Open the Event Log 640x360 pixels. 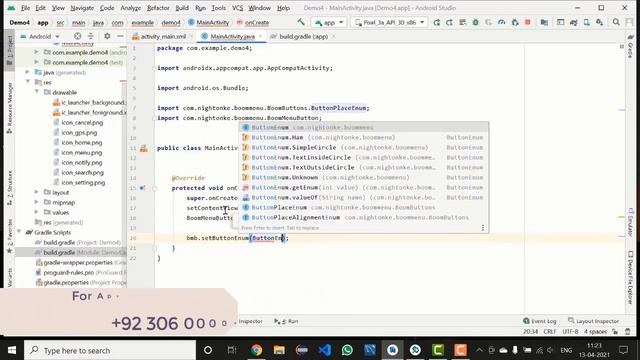(540, 321)
